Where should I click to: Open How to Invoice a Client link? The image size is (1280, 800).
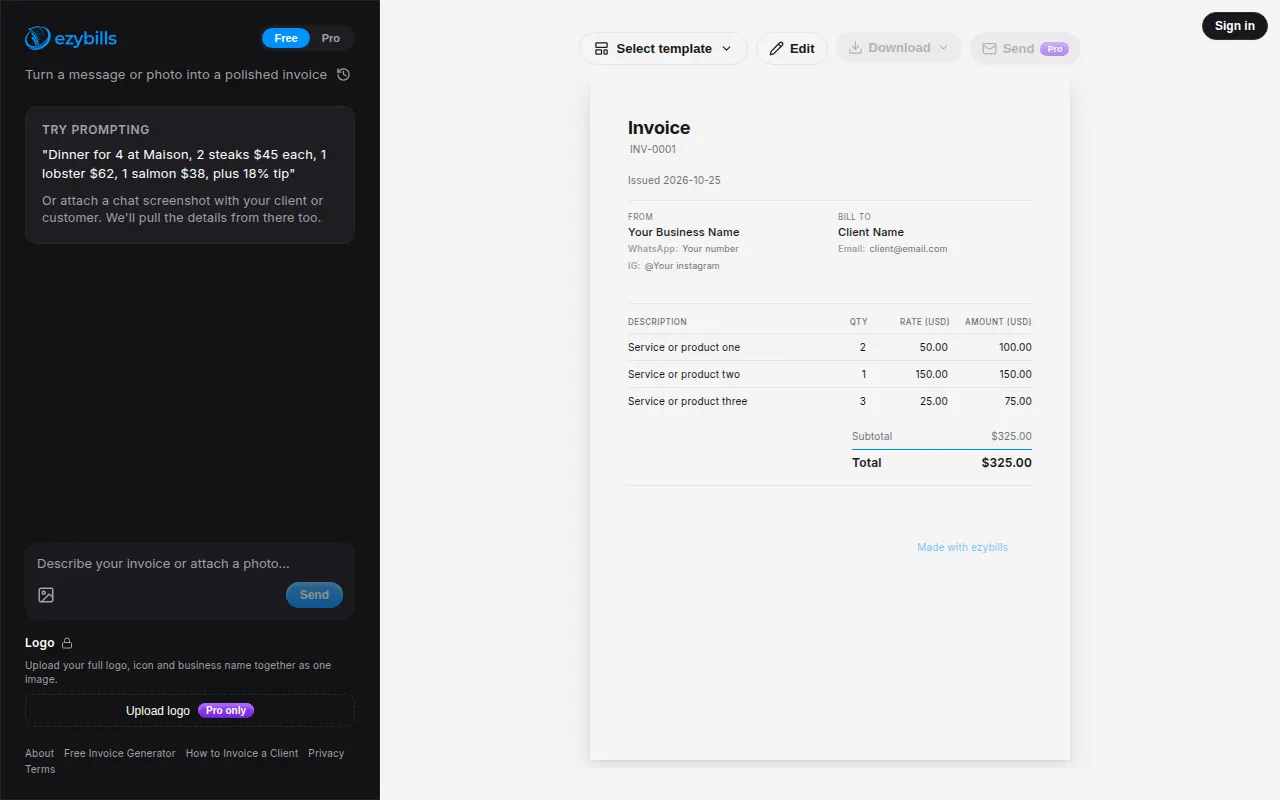coord(242,753)
